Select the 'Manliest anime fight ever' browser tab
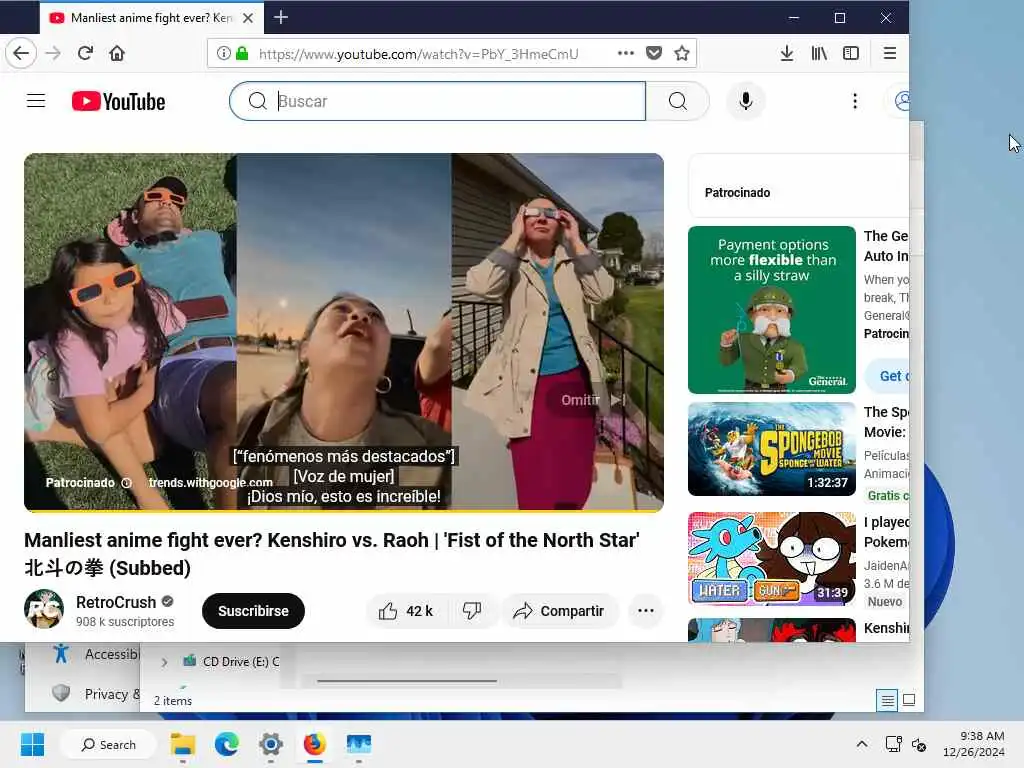This screenshot has height=768, width=1024. [152, 18]
